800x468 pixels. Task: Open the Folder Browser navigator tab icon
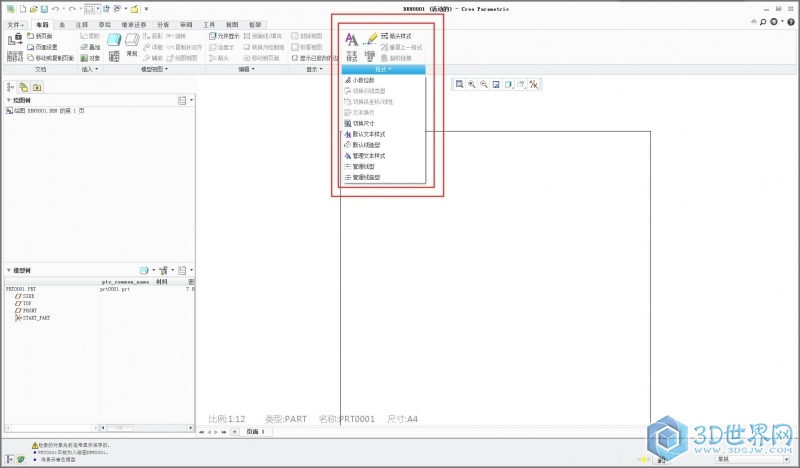23,87
